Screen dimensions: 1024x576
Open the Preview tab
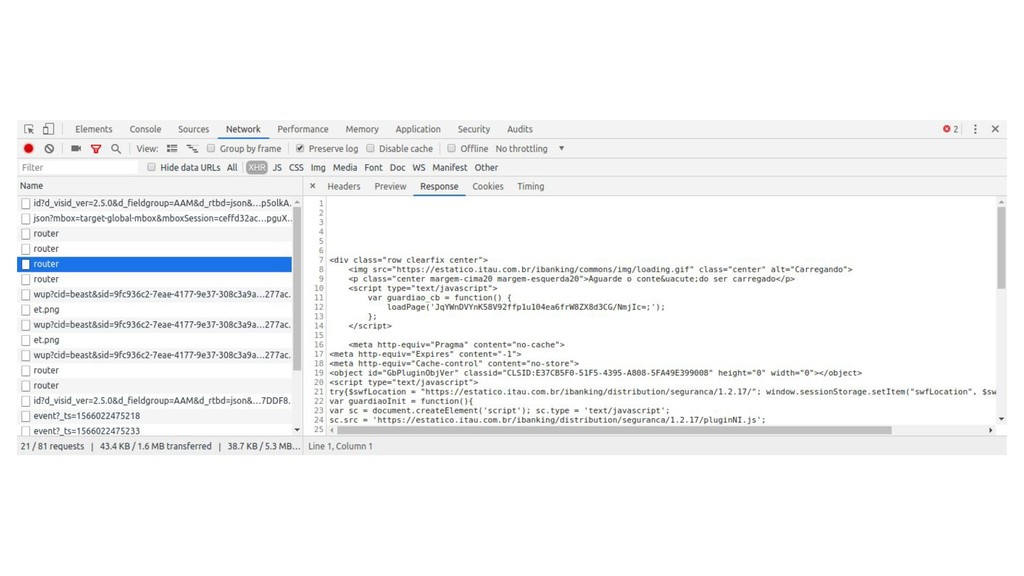pos(390,187)
